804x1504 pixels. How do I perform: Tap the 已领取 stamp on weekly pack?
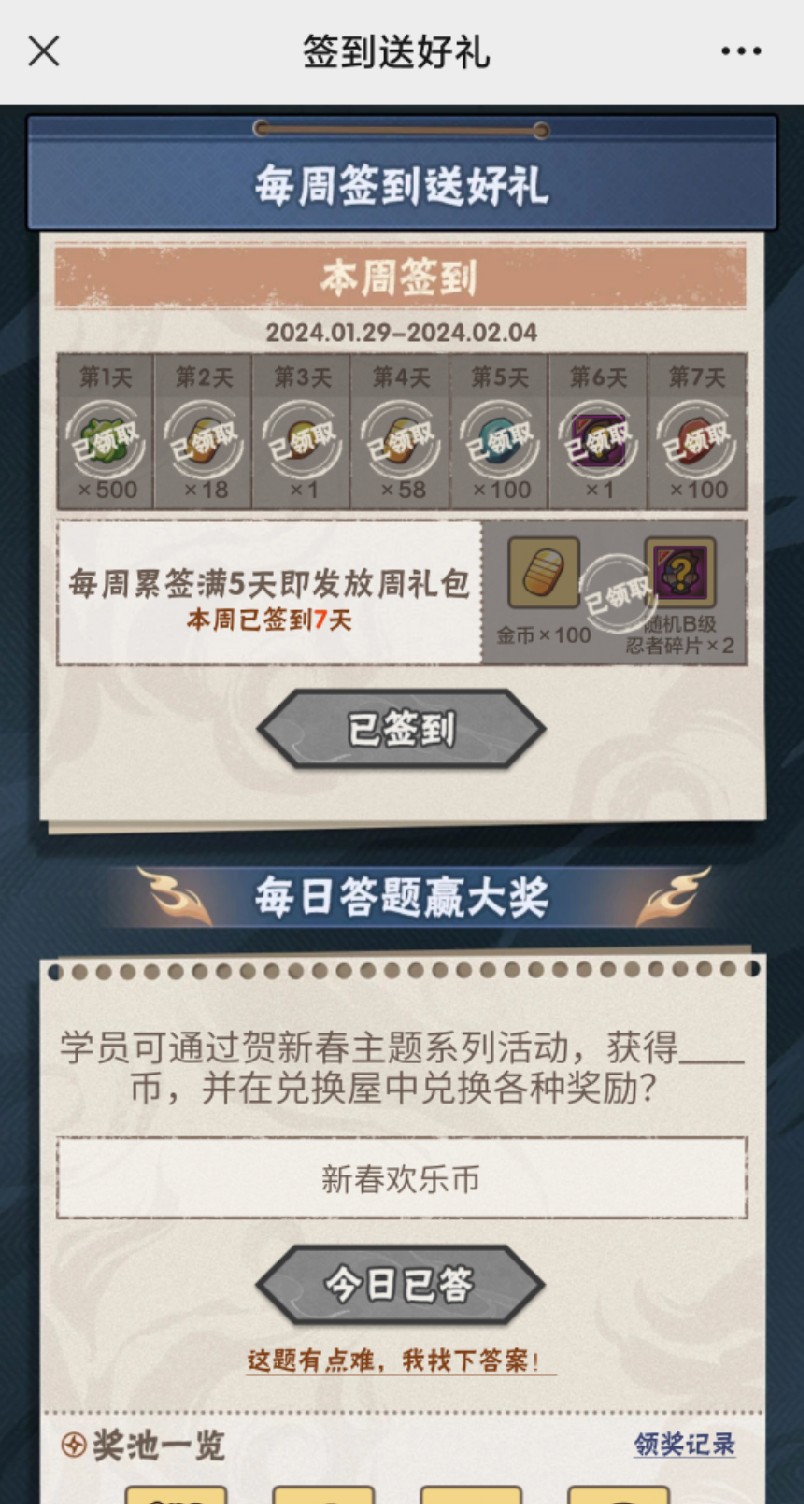pos(612,601)
